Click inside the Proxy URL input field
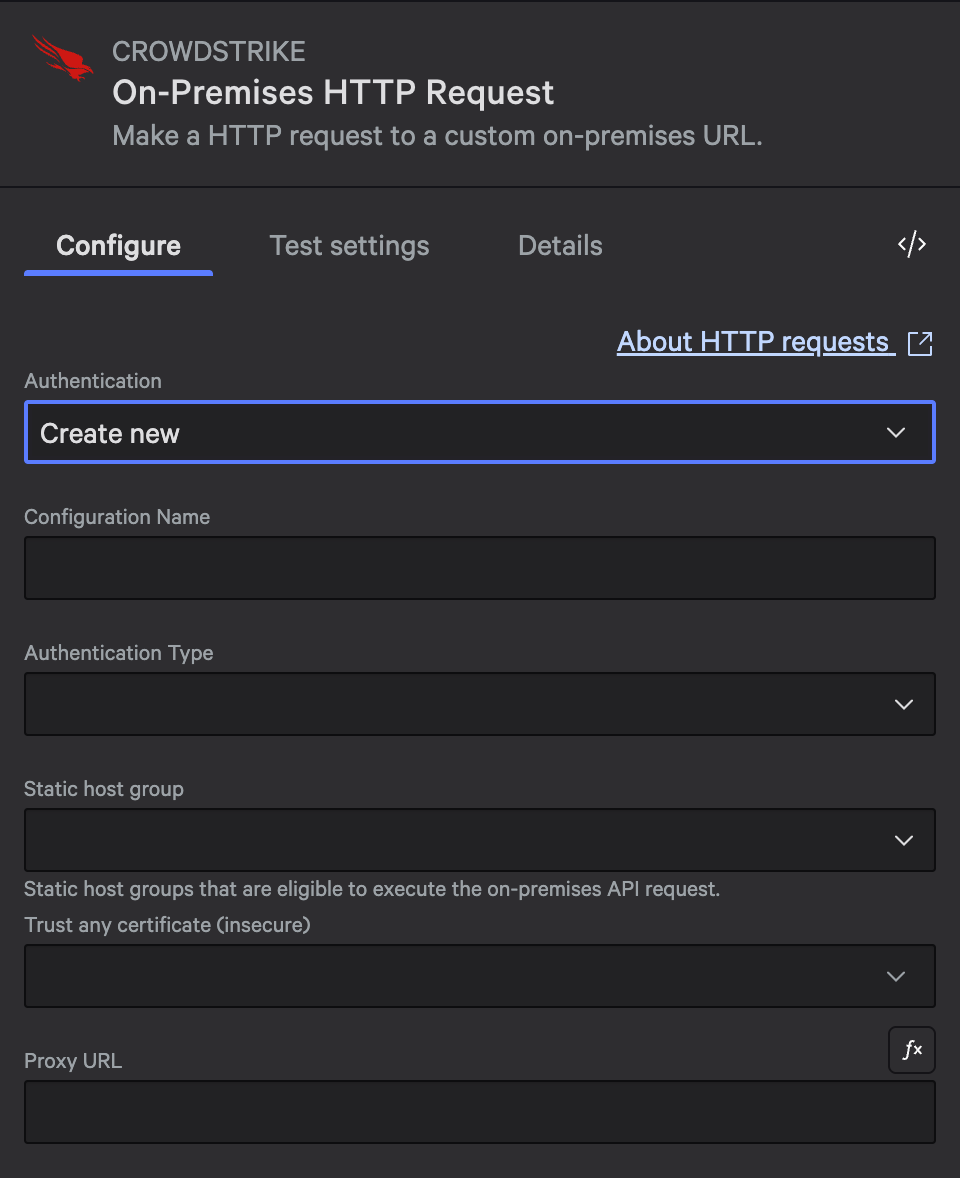 click(480, 1111)
